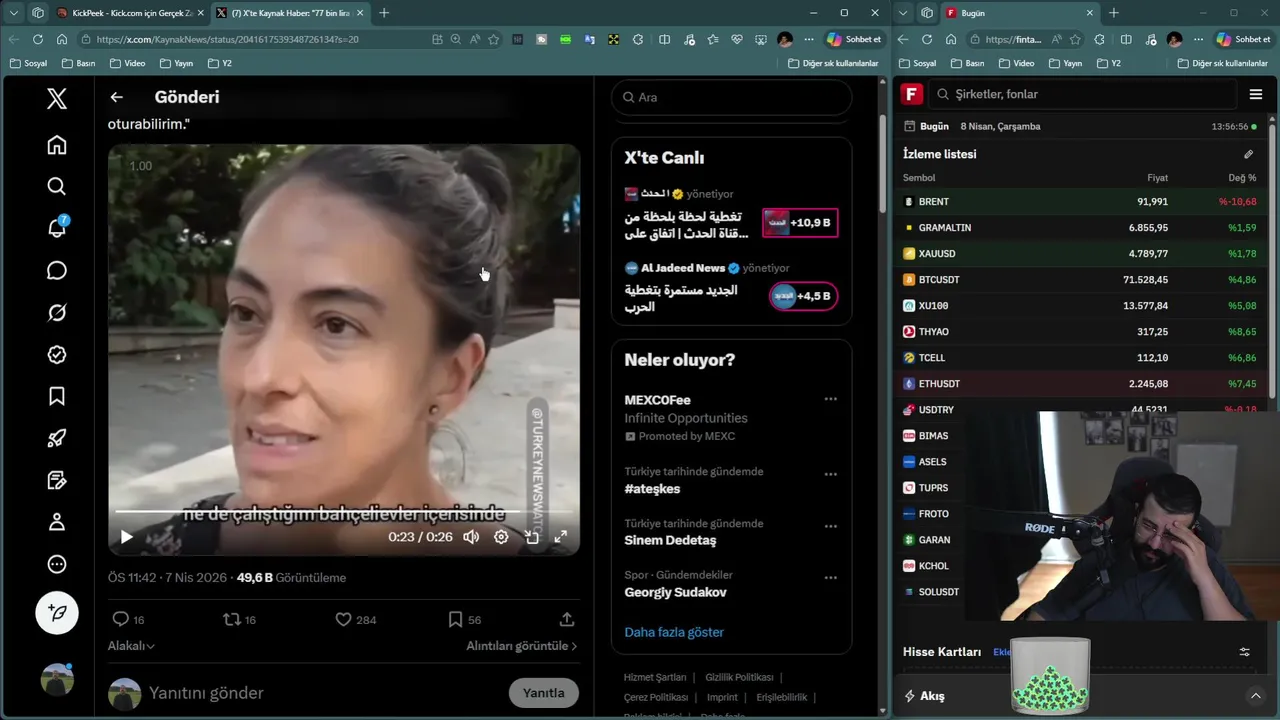Open tab search chevron in left browser
Viewport: 1280px width, 720px height.
[x=13, y=13]
